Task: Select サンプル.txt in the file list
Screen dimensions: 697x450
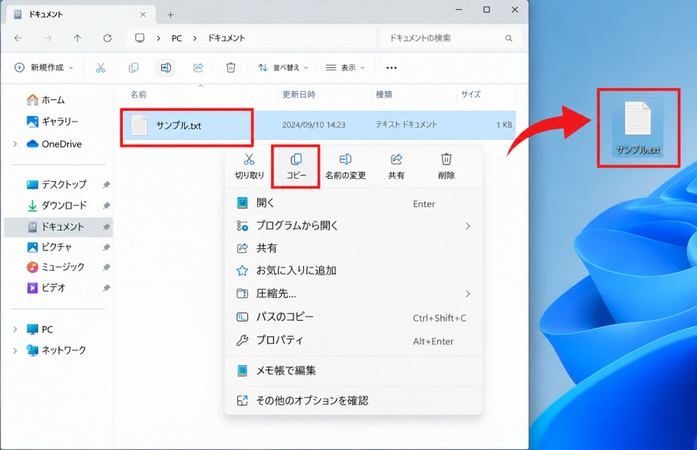Action: (x=178, y=125)
